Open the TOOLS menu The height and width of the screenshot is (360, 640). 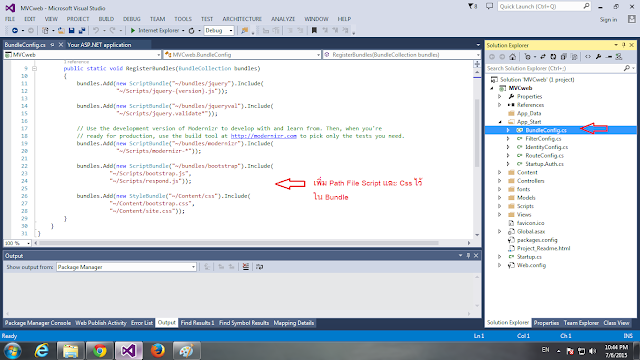coord(183,19)
